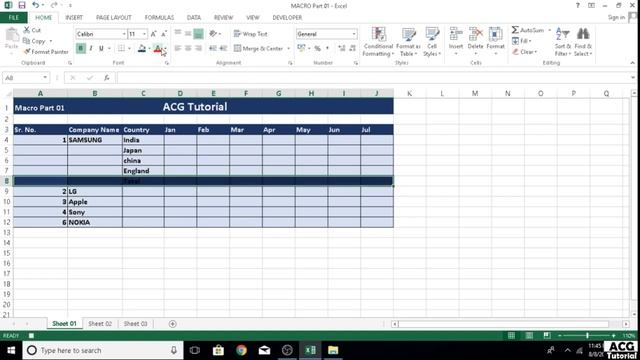Screen dimensions: 640x360
Task: Open Format as Table gallery
Action: tap(408, 42)
